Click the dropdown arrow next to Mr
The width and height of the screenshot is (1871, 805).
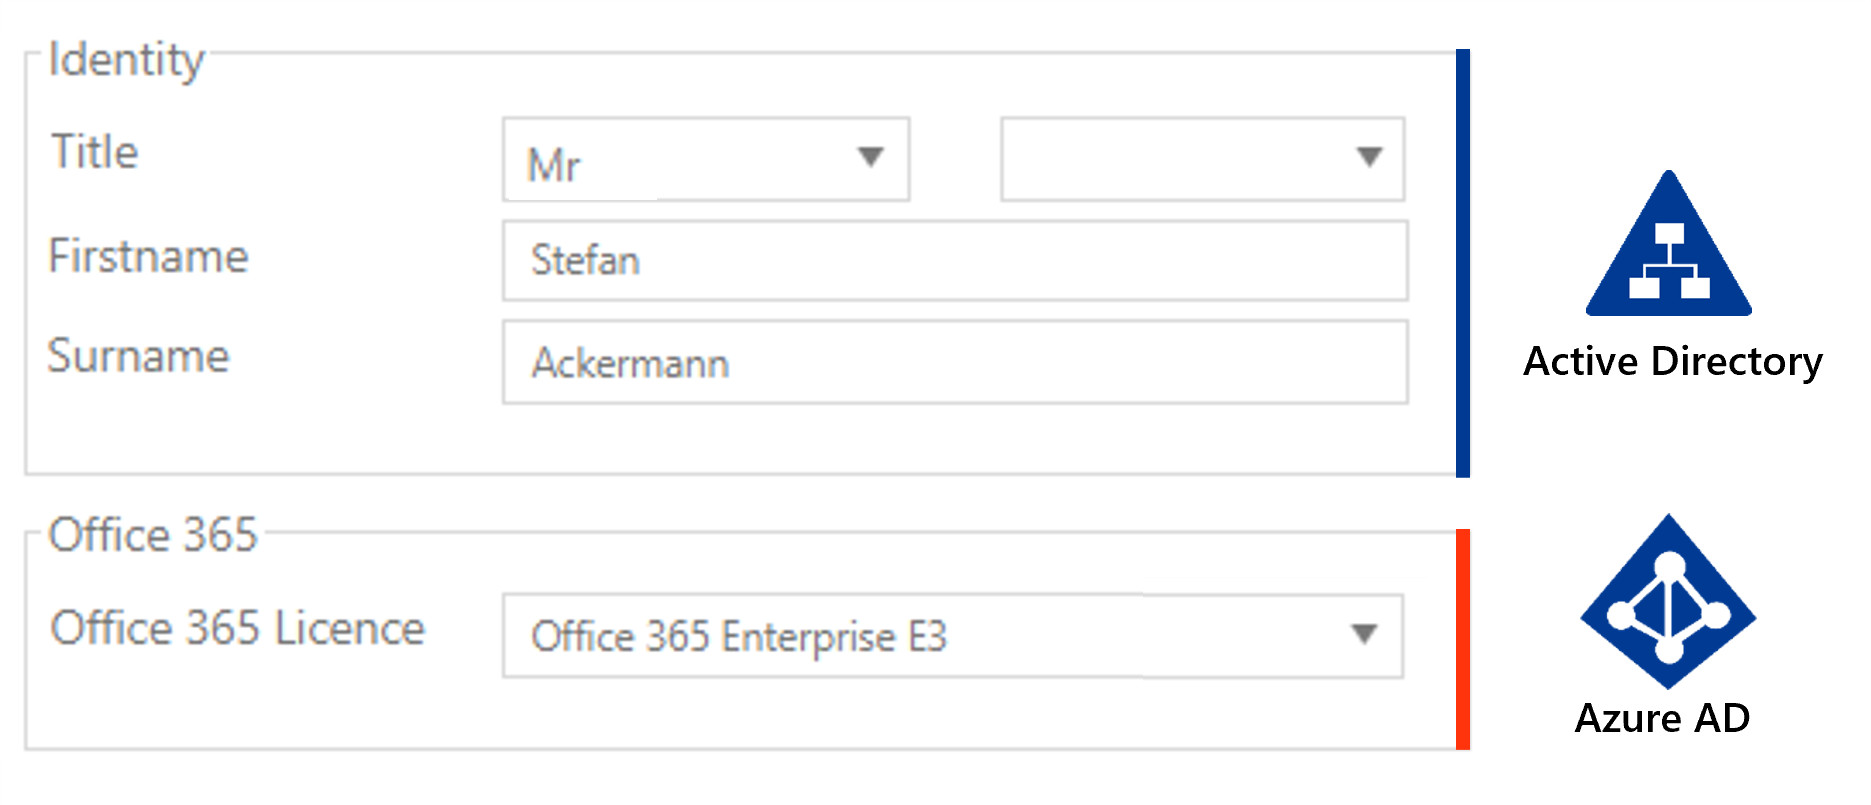[871, 158]
